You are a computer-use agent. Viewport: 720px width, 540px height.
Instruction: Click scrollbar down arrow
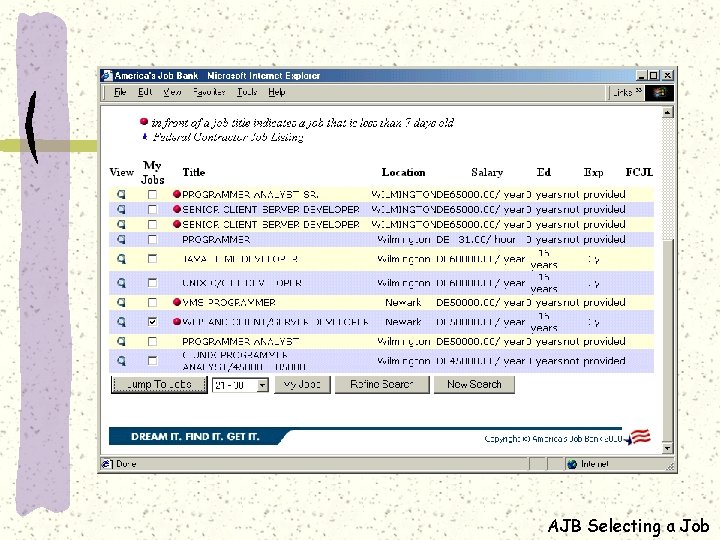click(668, 448)
